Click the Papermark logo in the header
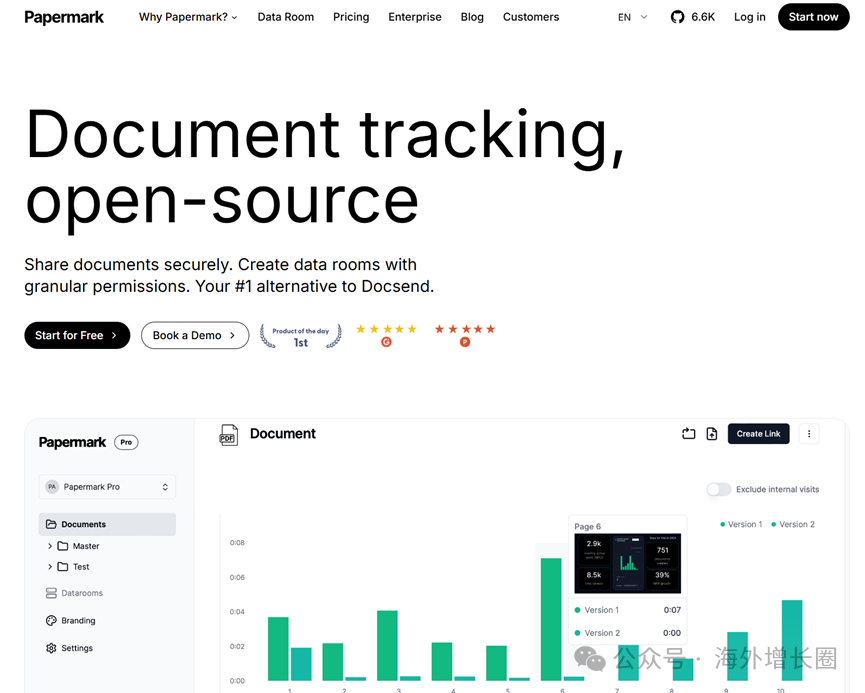 point(64,18)
